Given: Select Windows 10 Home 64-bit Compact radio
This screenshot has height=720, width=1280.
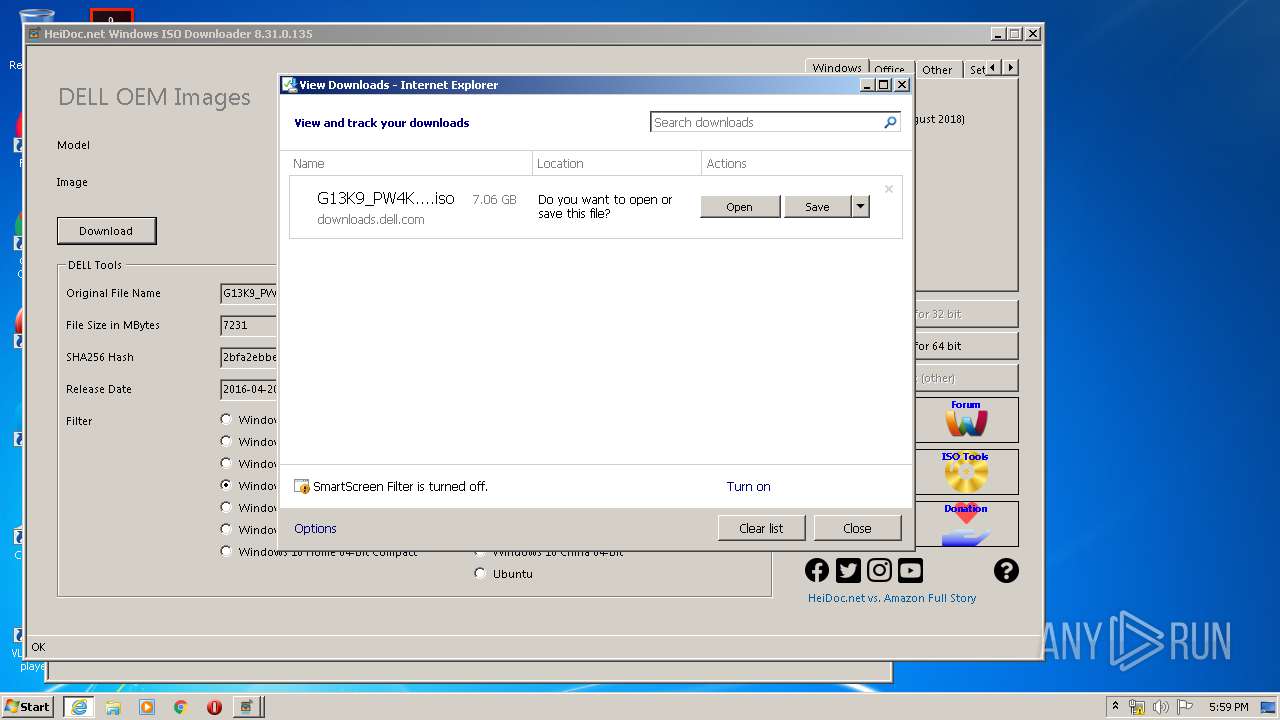Looking at the screenshot, I should click(x=226, y=551).
